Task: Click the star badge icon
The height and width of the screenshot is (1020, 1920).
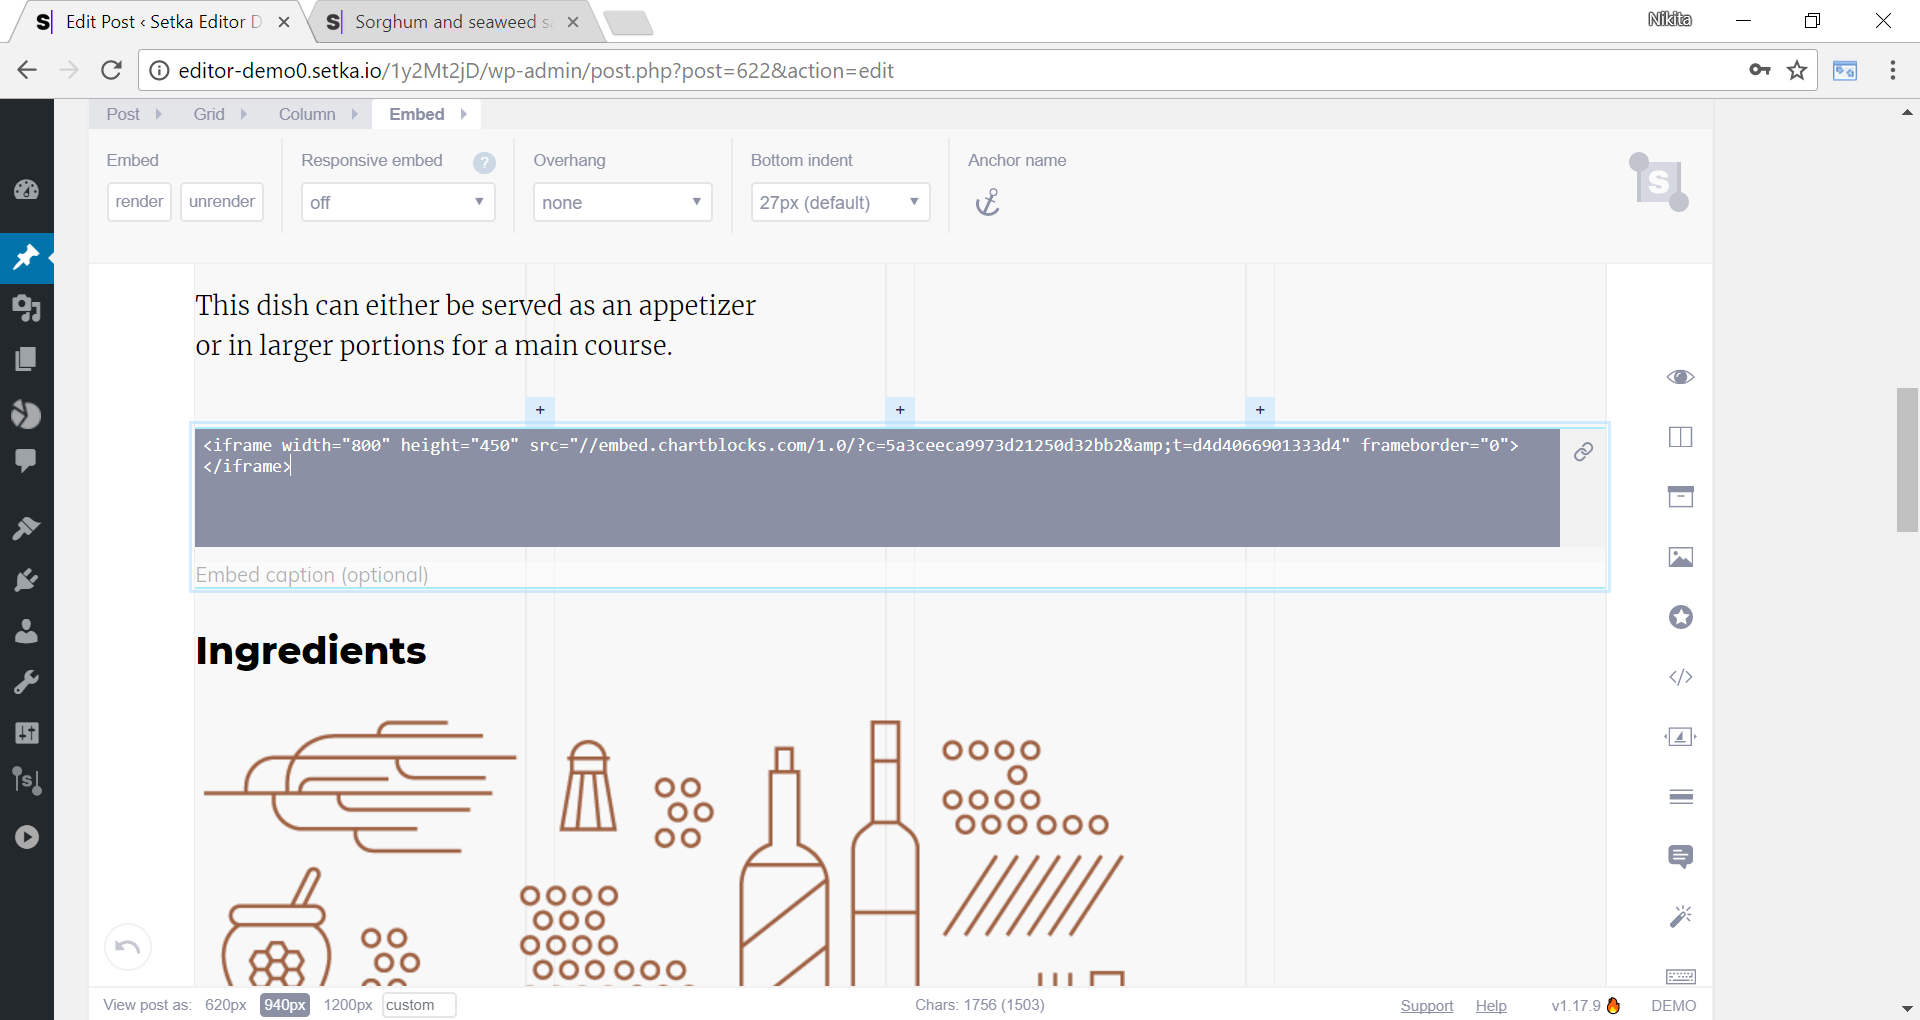Action: (x=1680, y=617)
